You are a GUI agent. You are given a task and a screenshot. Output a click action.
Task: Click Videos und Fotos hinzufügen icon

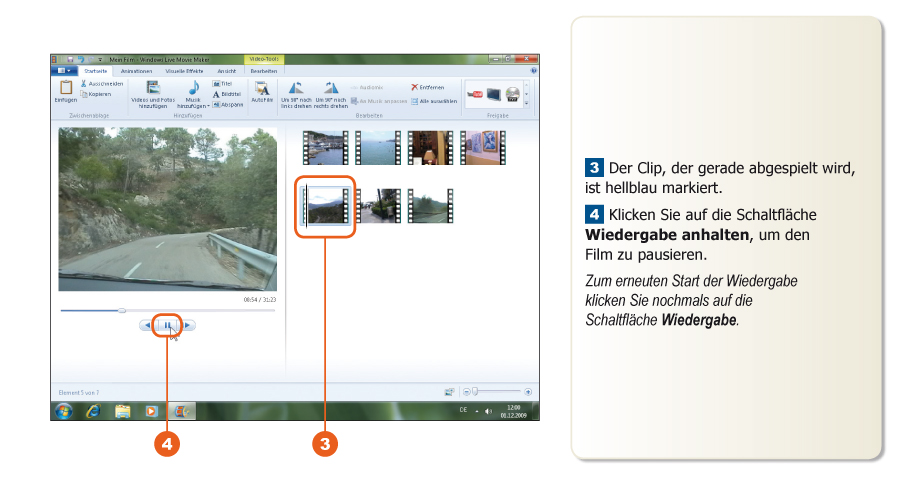(x=153, y=89)
